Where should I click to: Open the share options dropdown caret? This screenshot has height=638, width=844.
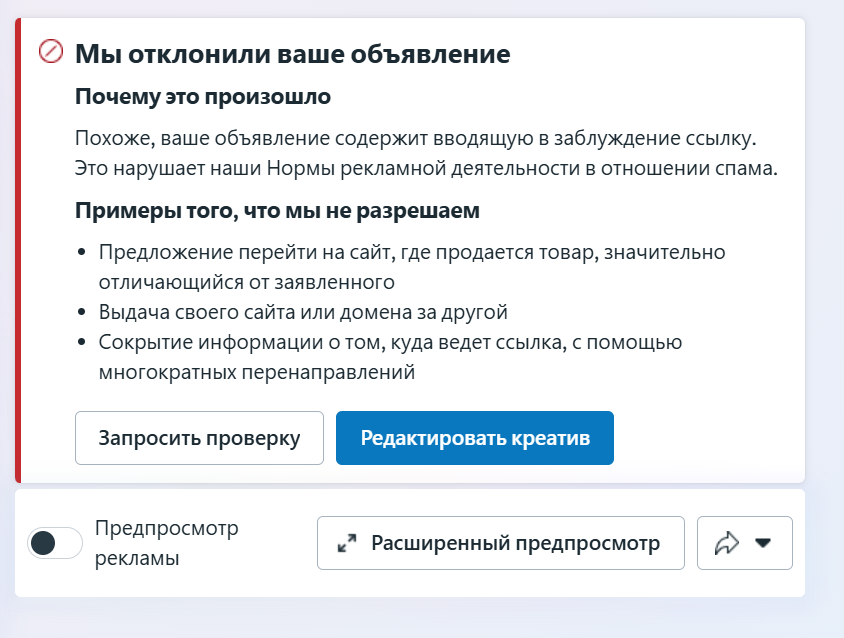(763, 543)
